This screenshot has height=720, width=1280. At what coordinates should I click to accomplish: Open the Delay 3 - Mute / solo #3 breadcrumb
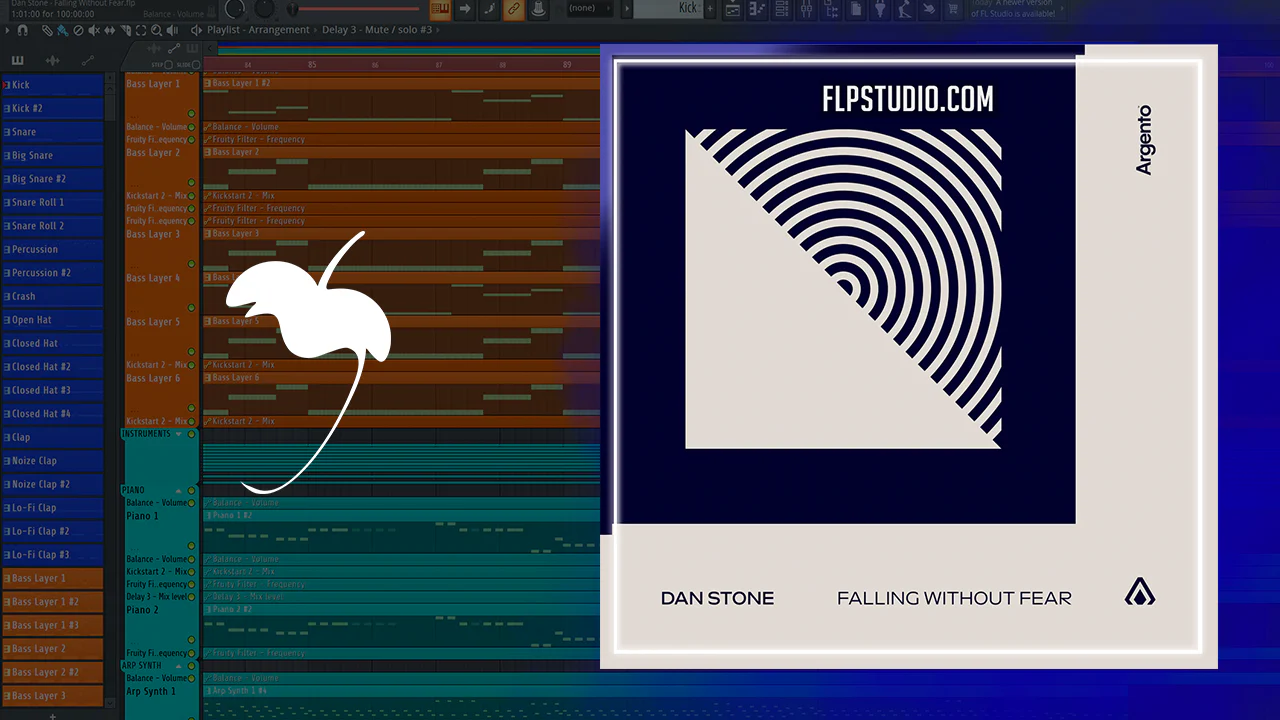(377, 30)
